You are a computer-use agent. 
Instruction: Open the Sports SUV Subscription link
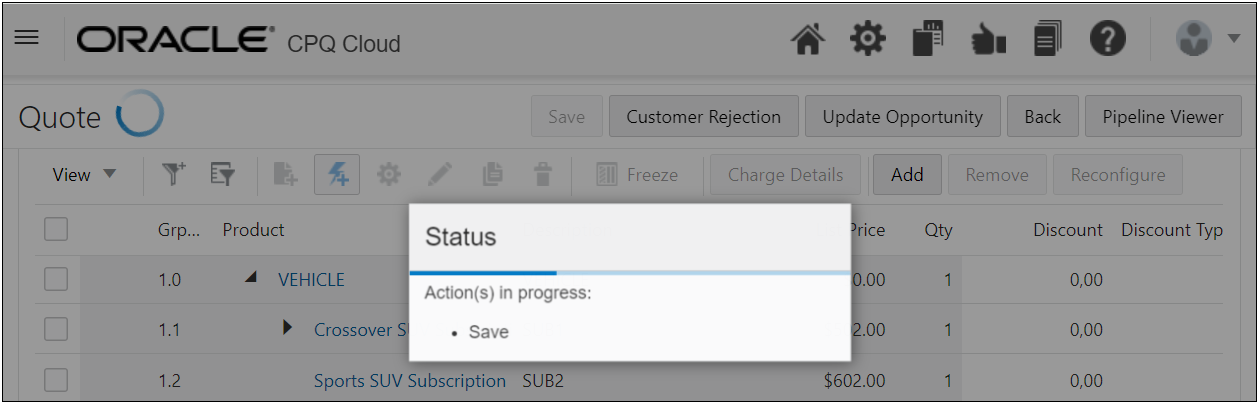[410, 380]
